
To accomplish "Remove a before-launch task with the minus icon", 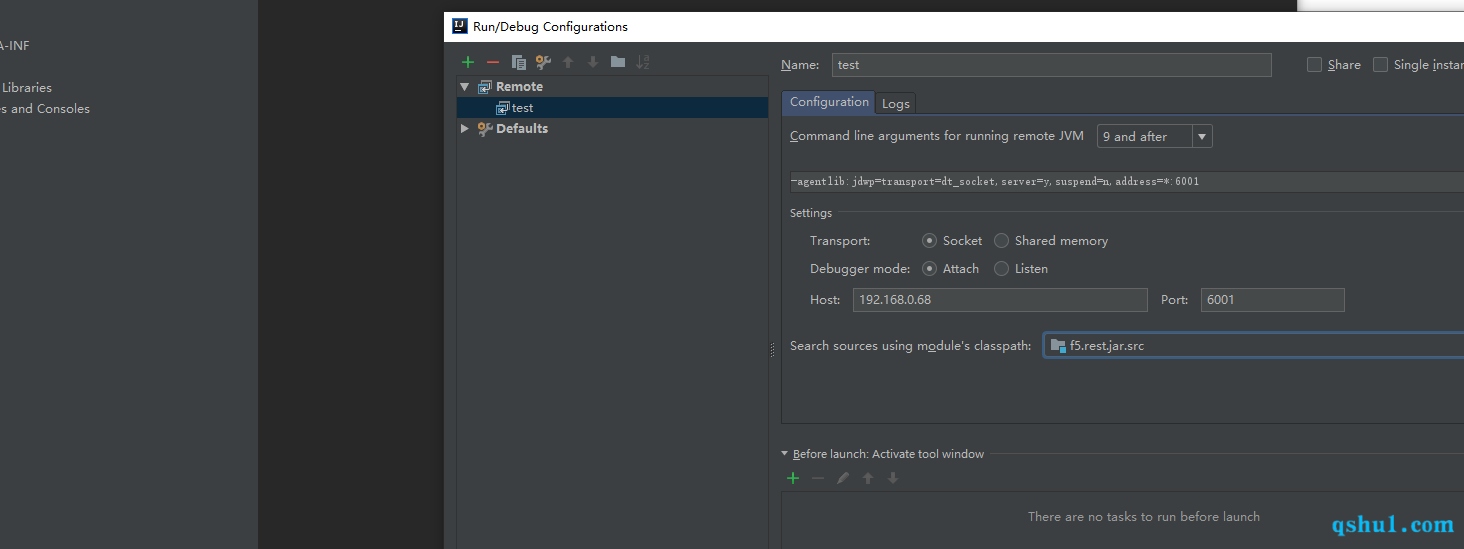I will click(x=818, y=478).
